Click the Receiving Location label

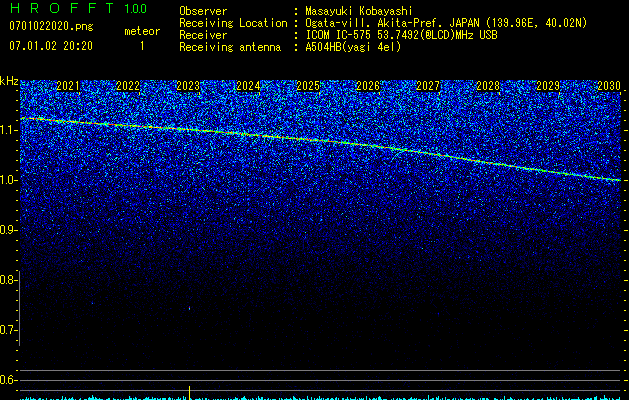[x=233, y=23]
